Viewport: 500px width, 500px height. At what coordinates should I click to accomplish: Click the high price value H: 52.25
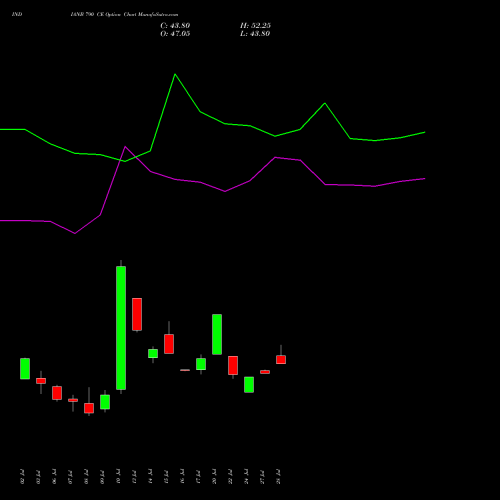[x=255, y=26]
